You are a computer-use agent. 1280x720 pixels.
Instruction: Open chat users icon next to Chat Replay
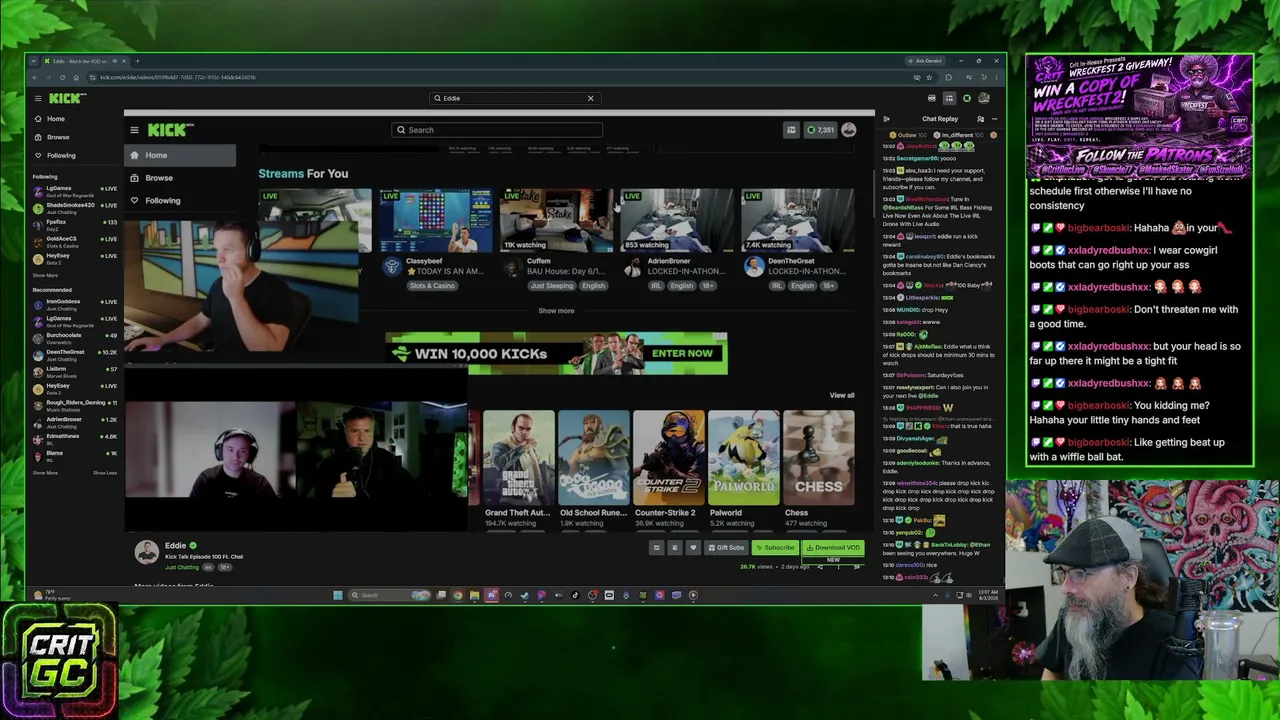click(x=980, y=119)
